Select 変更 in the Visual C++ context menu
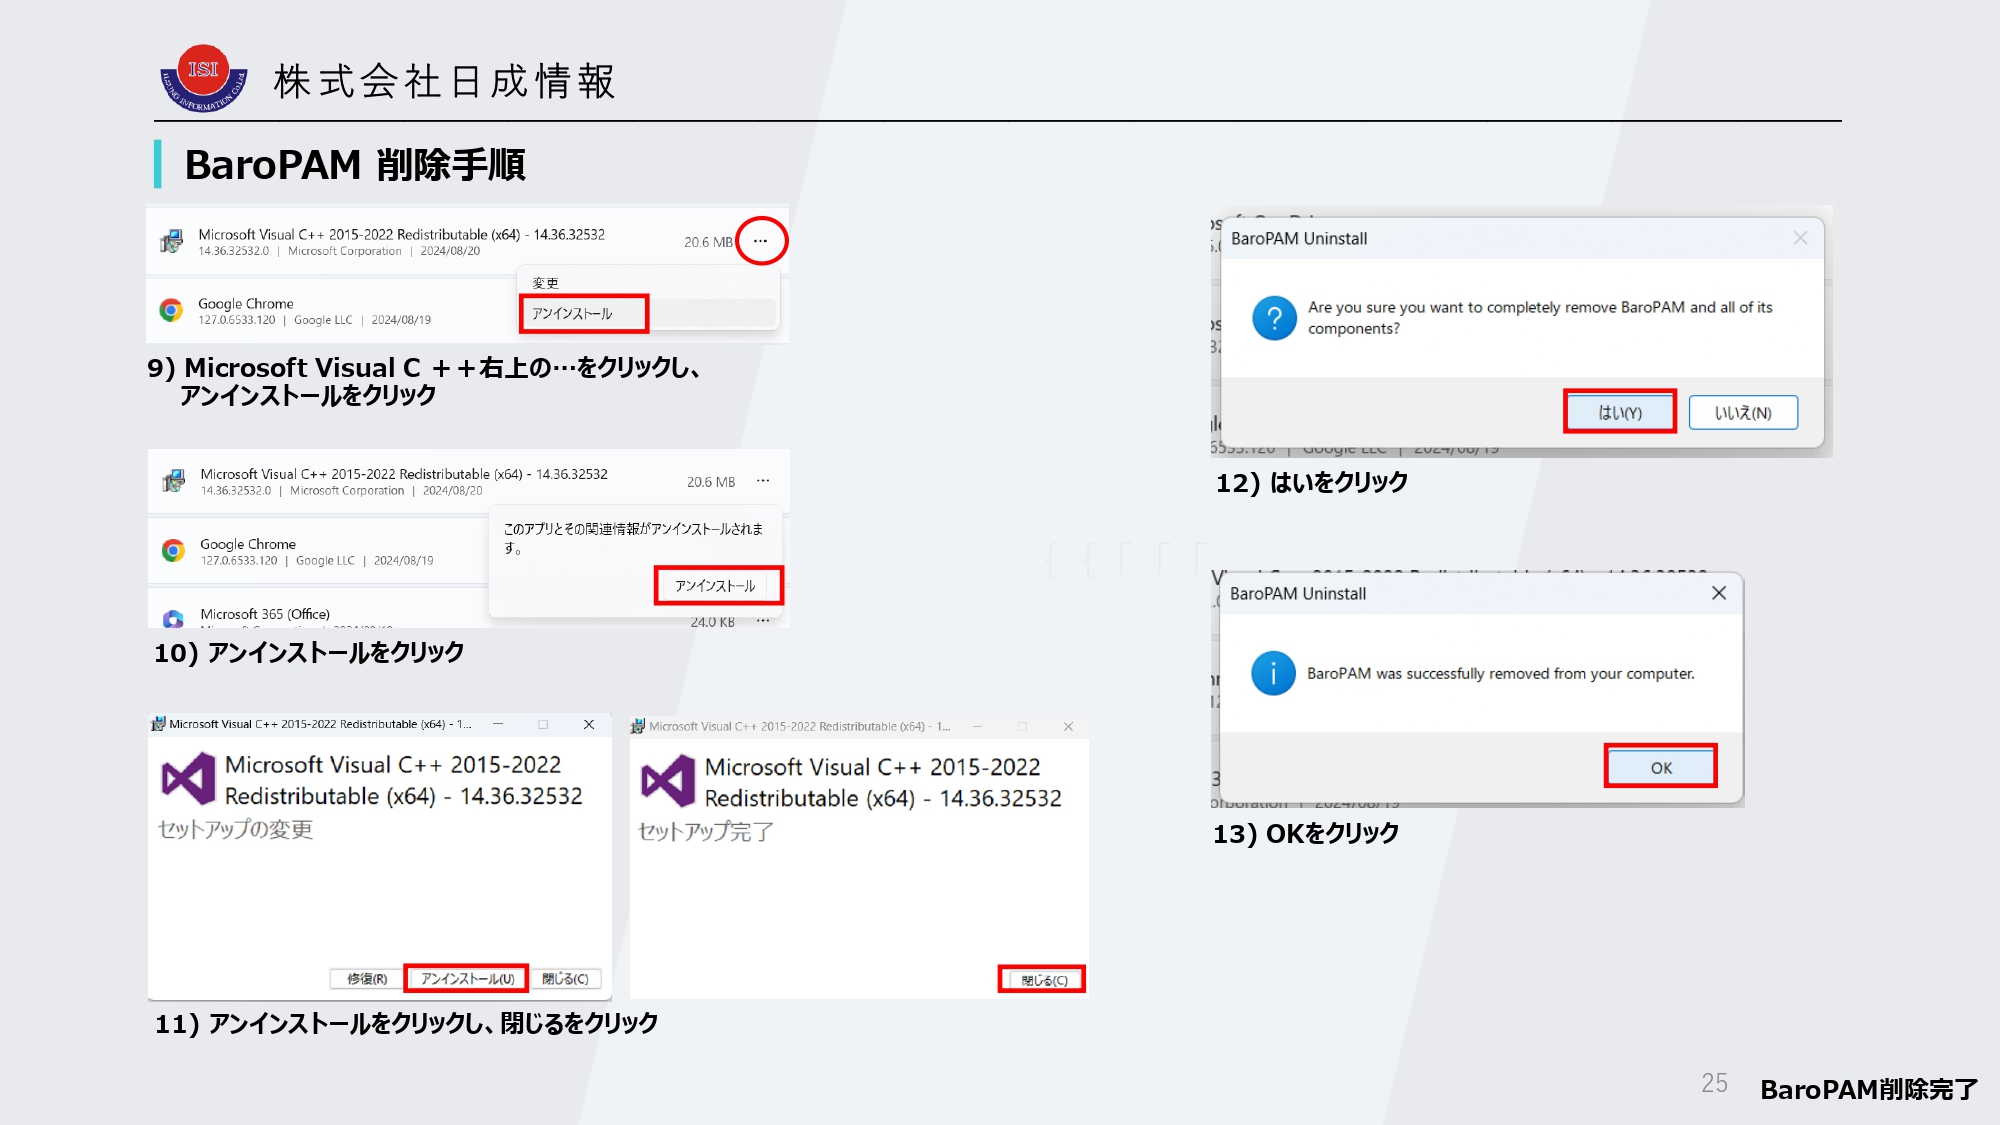The height and width of the screenshot is (1125, 2000). click(x=546, y=283)
